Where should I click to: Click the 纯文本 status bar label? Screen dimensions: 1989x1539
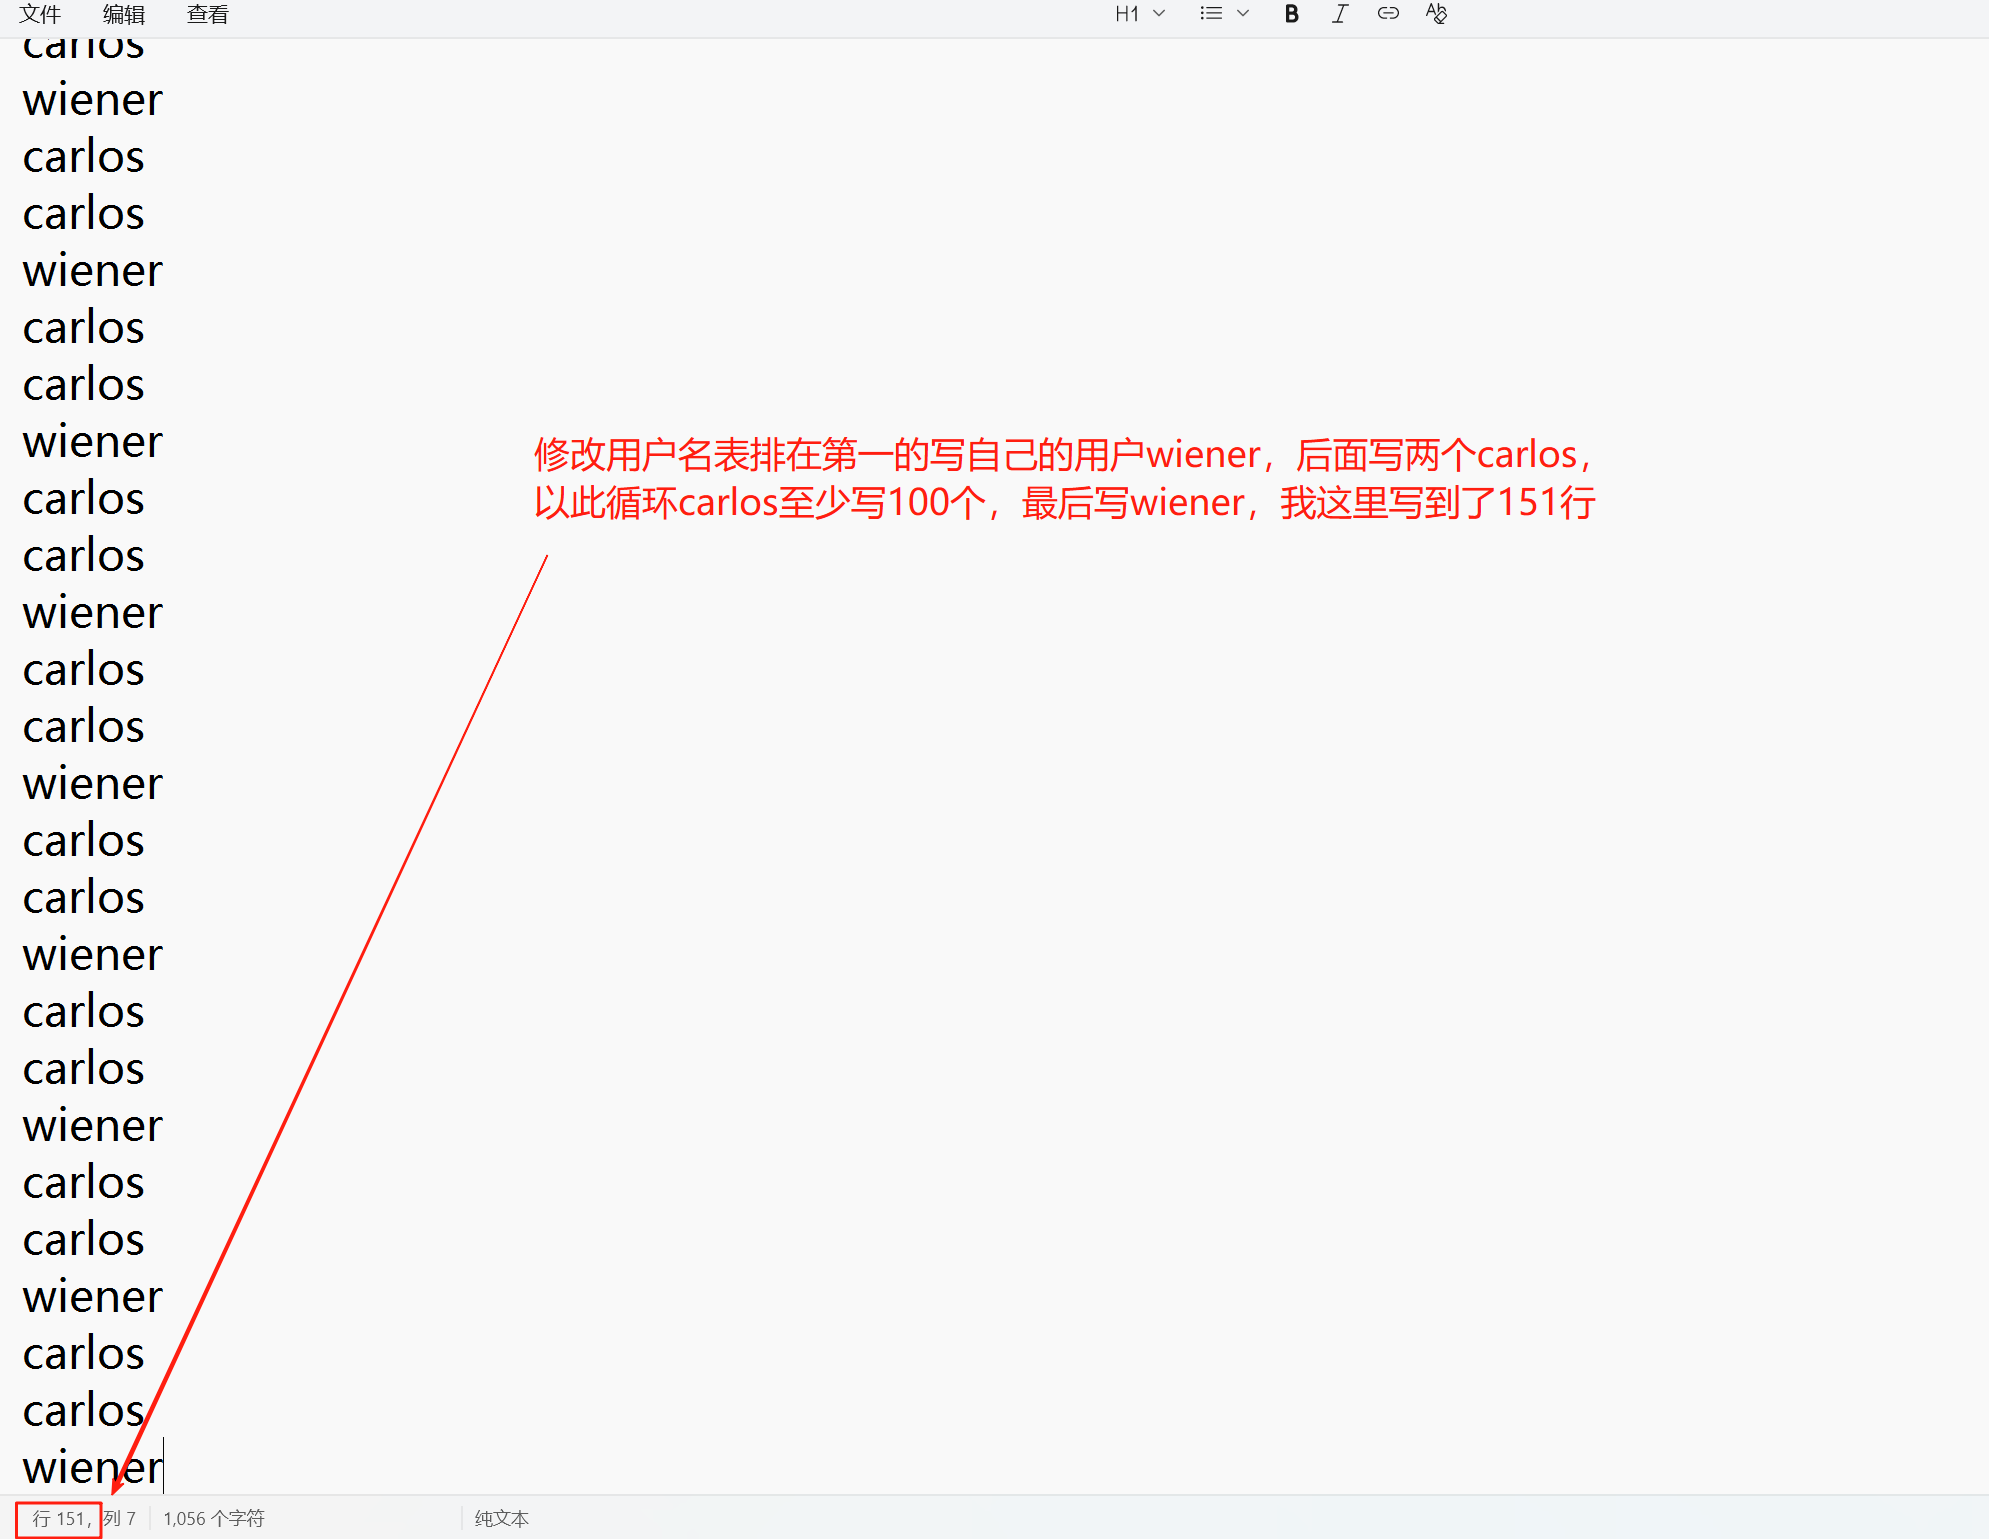[x=501, y=1518]
